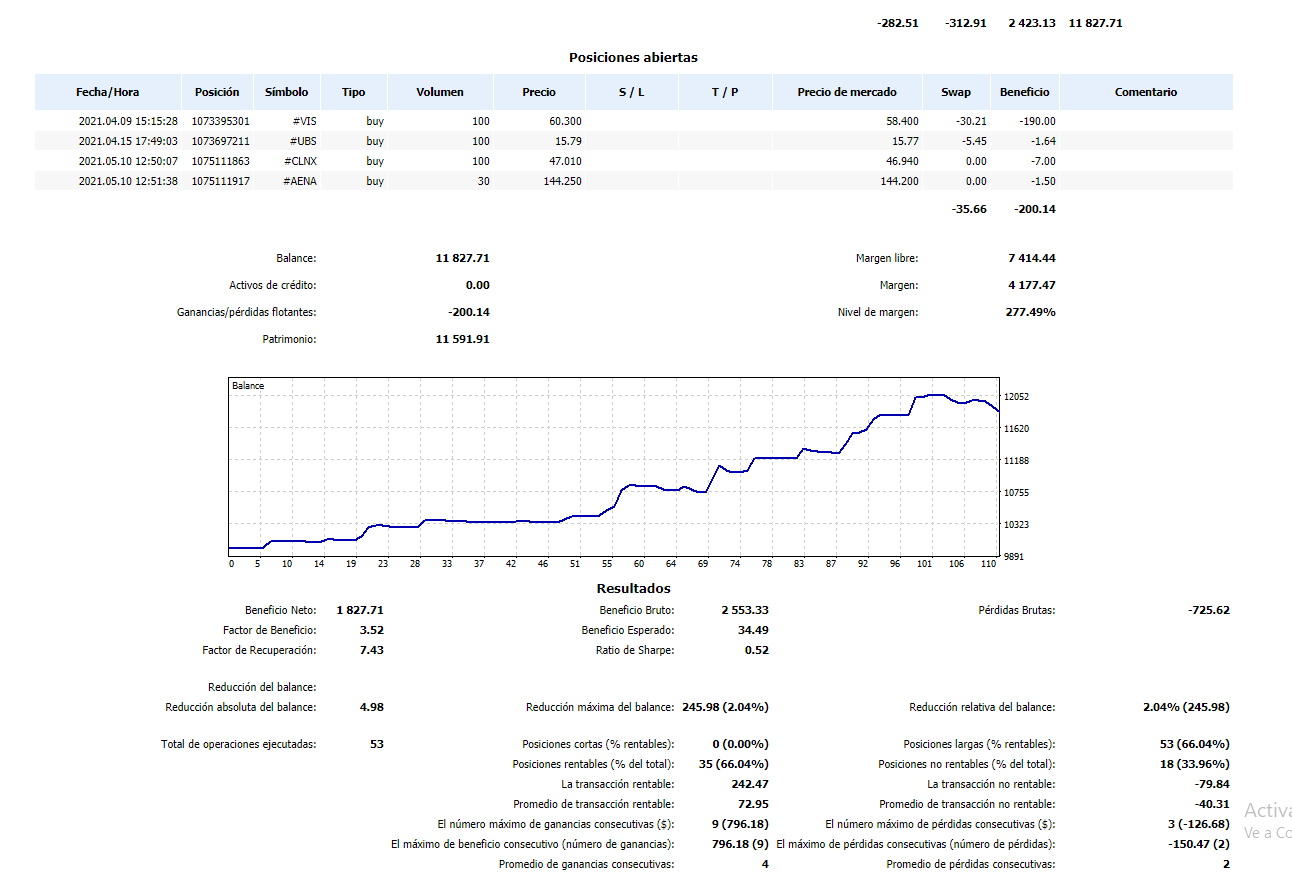Click the Resultados section heading
The image size is (1292, 892).
[633, 589]
